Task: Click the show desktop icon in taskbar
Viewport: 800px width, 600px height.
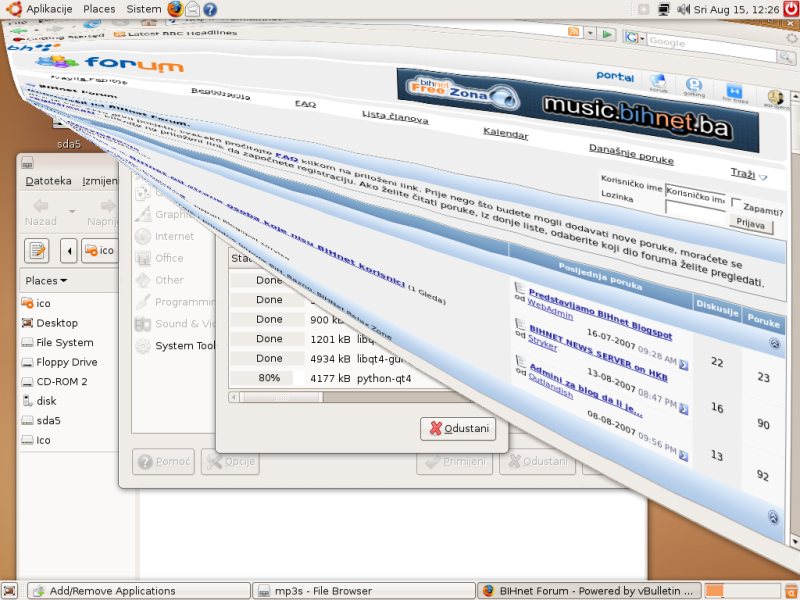Action: click(12, 591)
